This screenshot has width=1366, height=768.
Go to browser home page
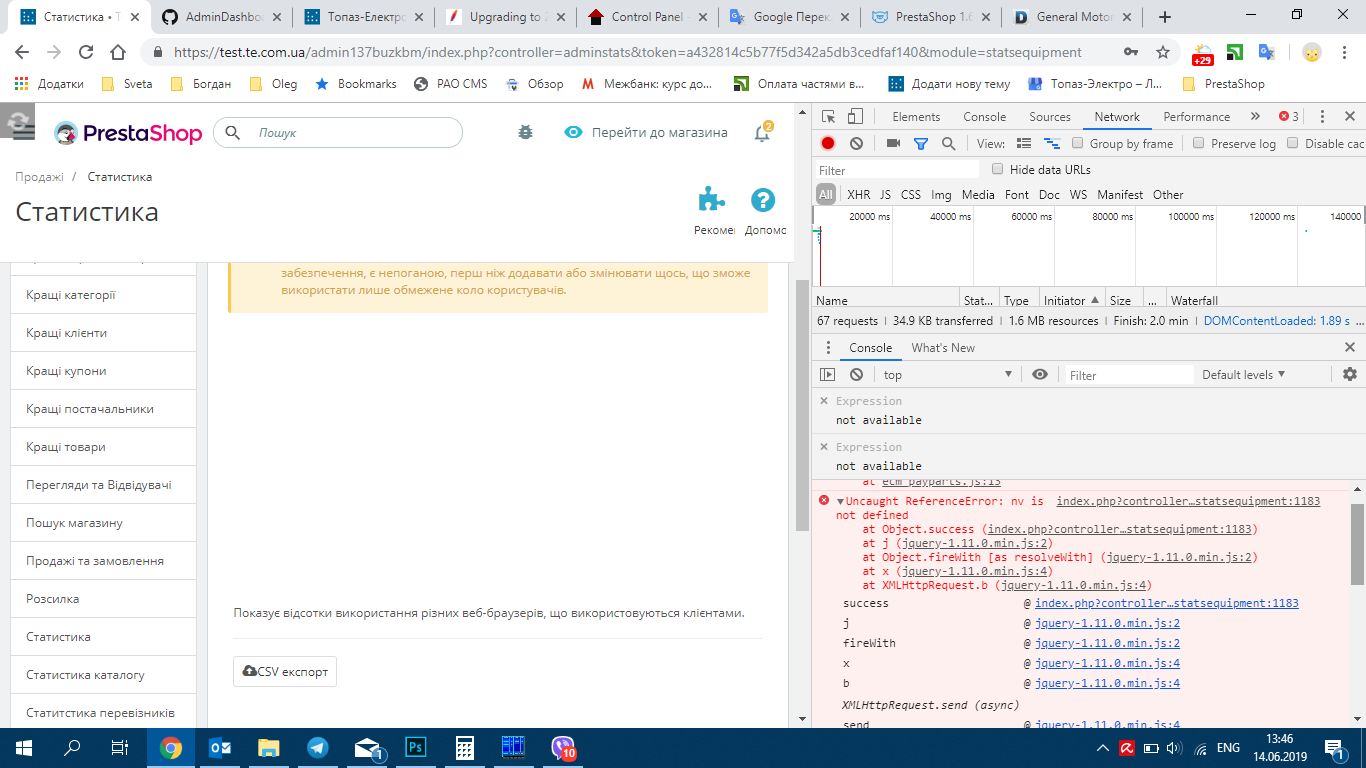(118, 52)
